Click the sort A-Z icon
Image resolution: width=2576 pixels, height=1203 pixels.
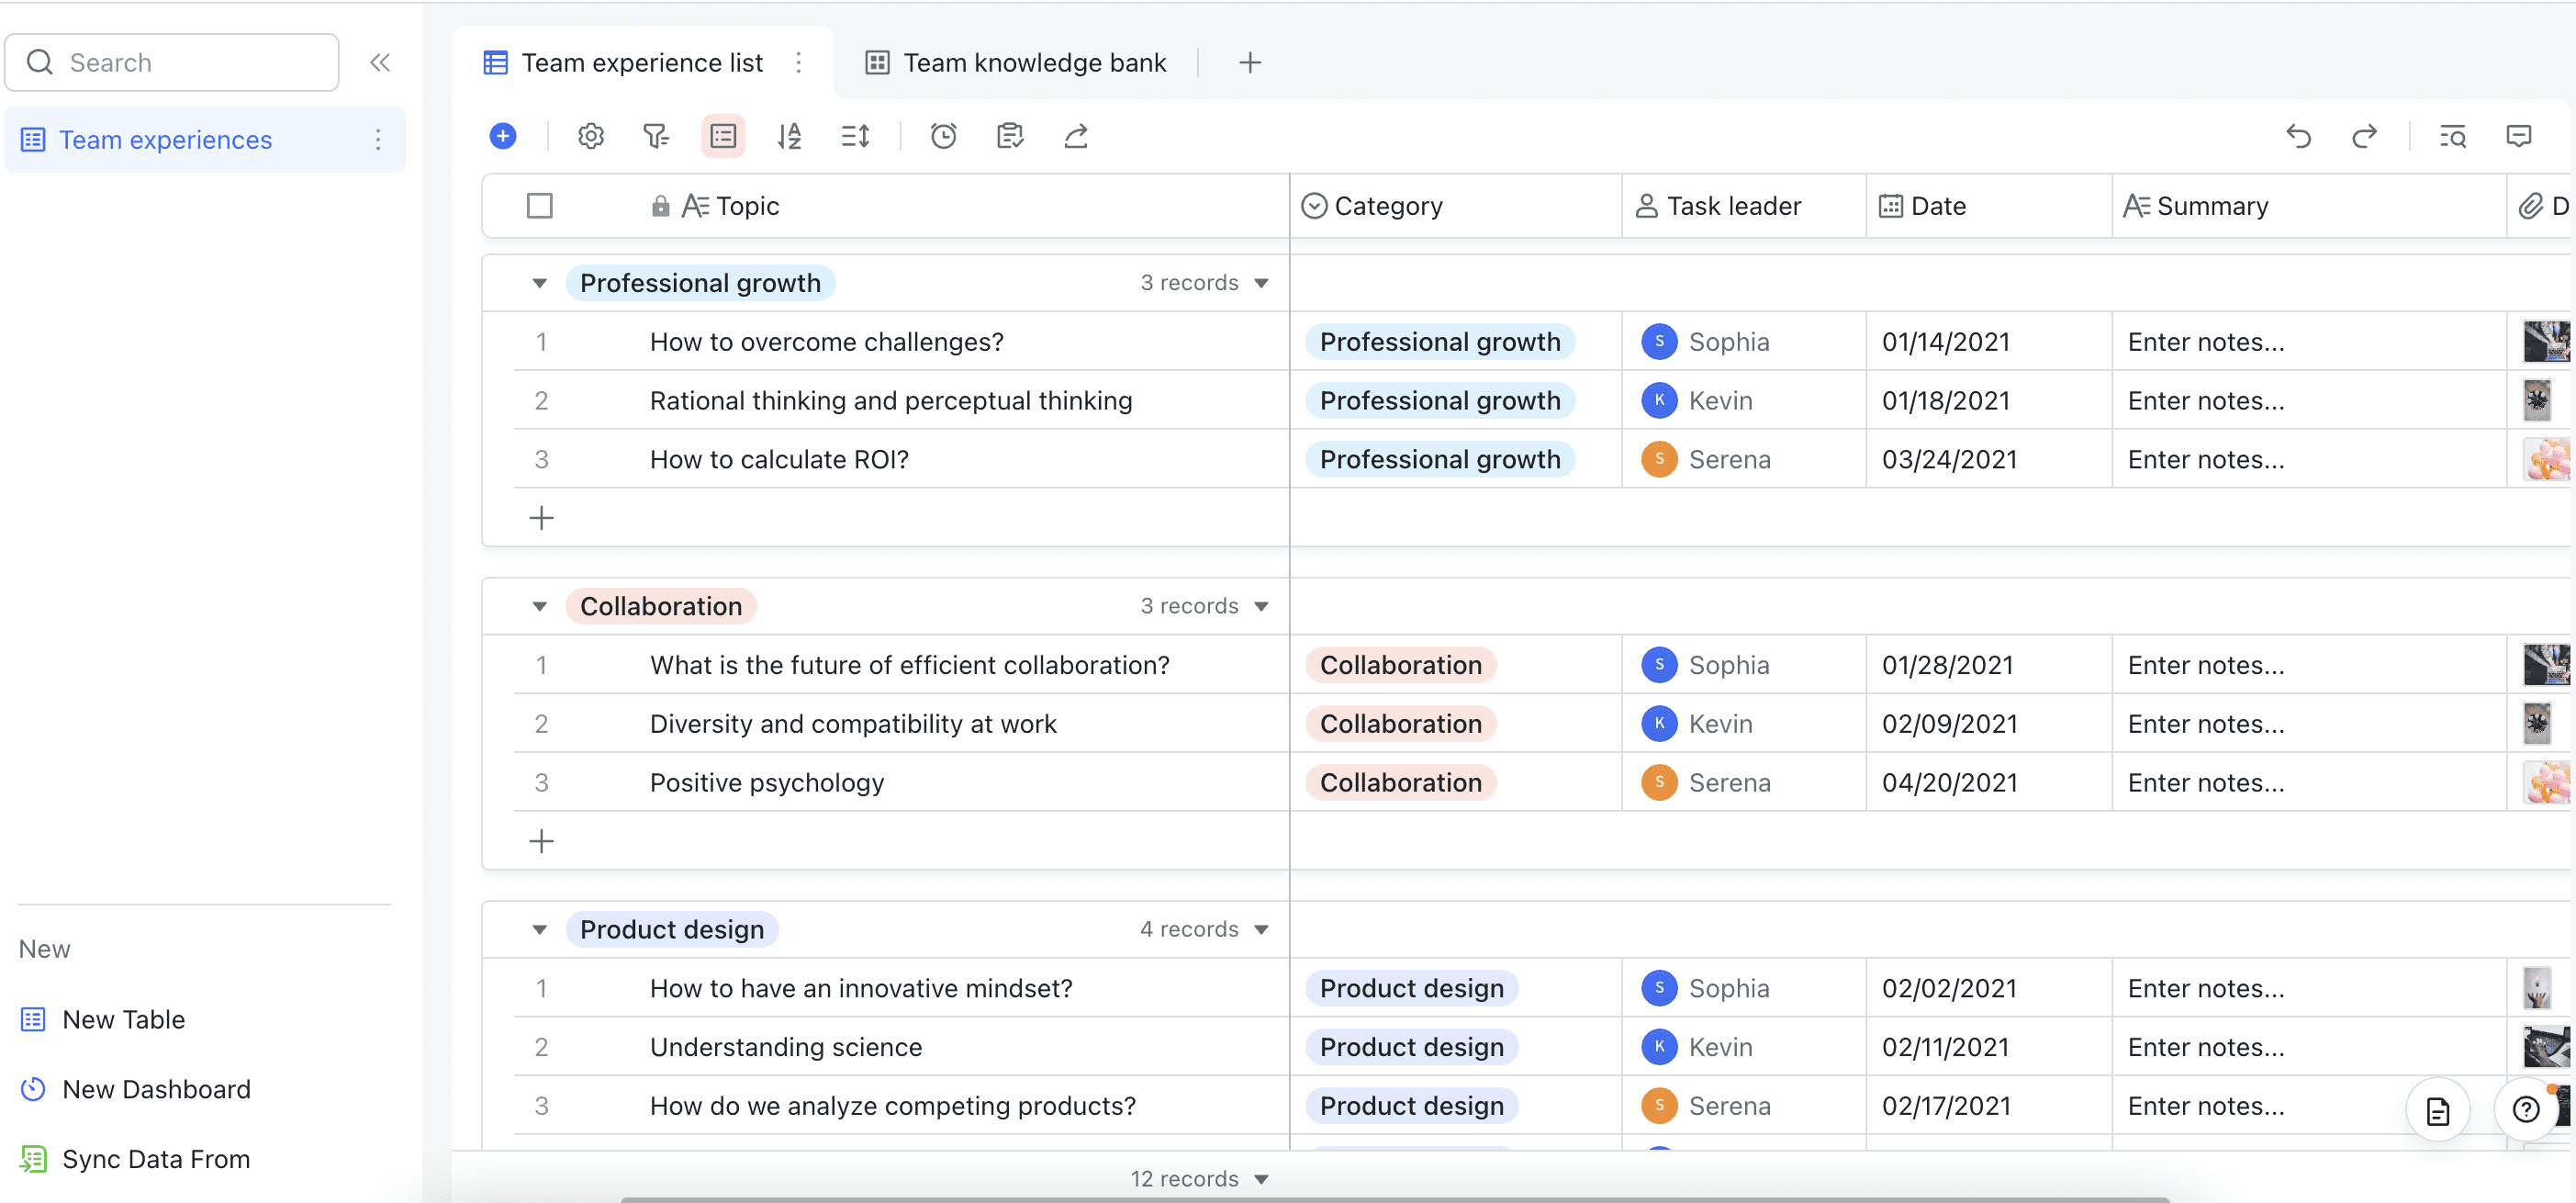pos(789,136)
